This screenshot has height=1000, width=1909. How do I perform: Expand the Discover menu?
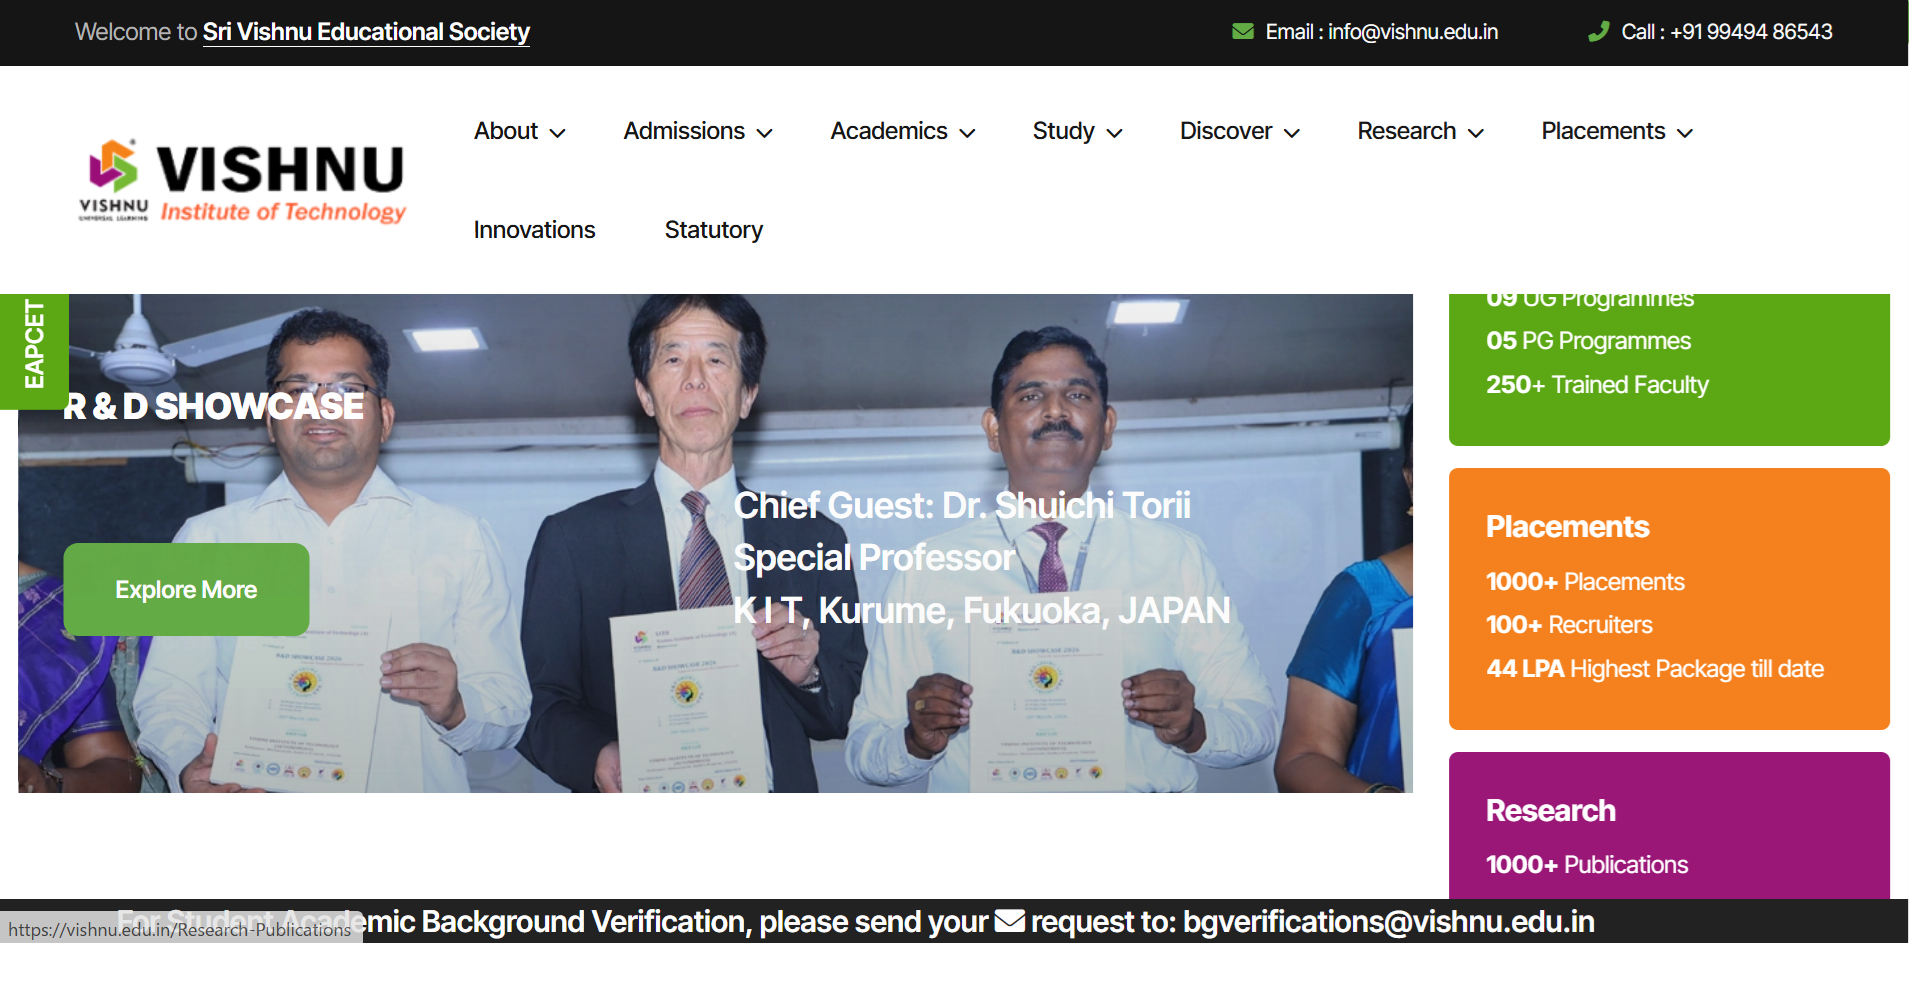tap(1238, 132)
